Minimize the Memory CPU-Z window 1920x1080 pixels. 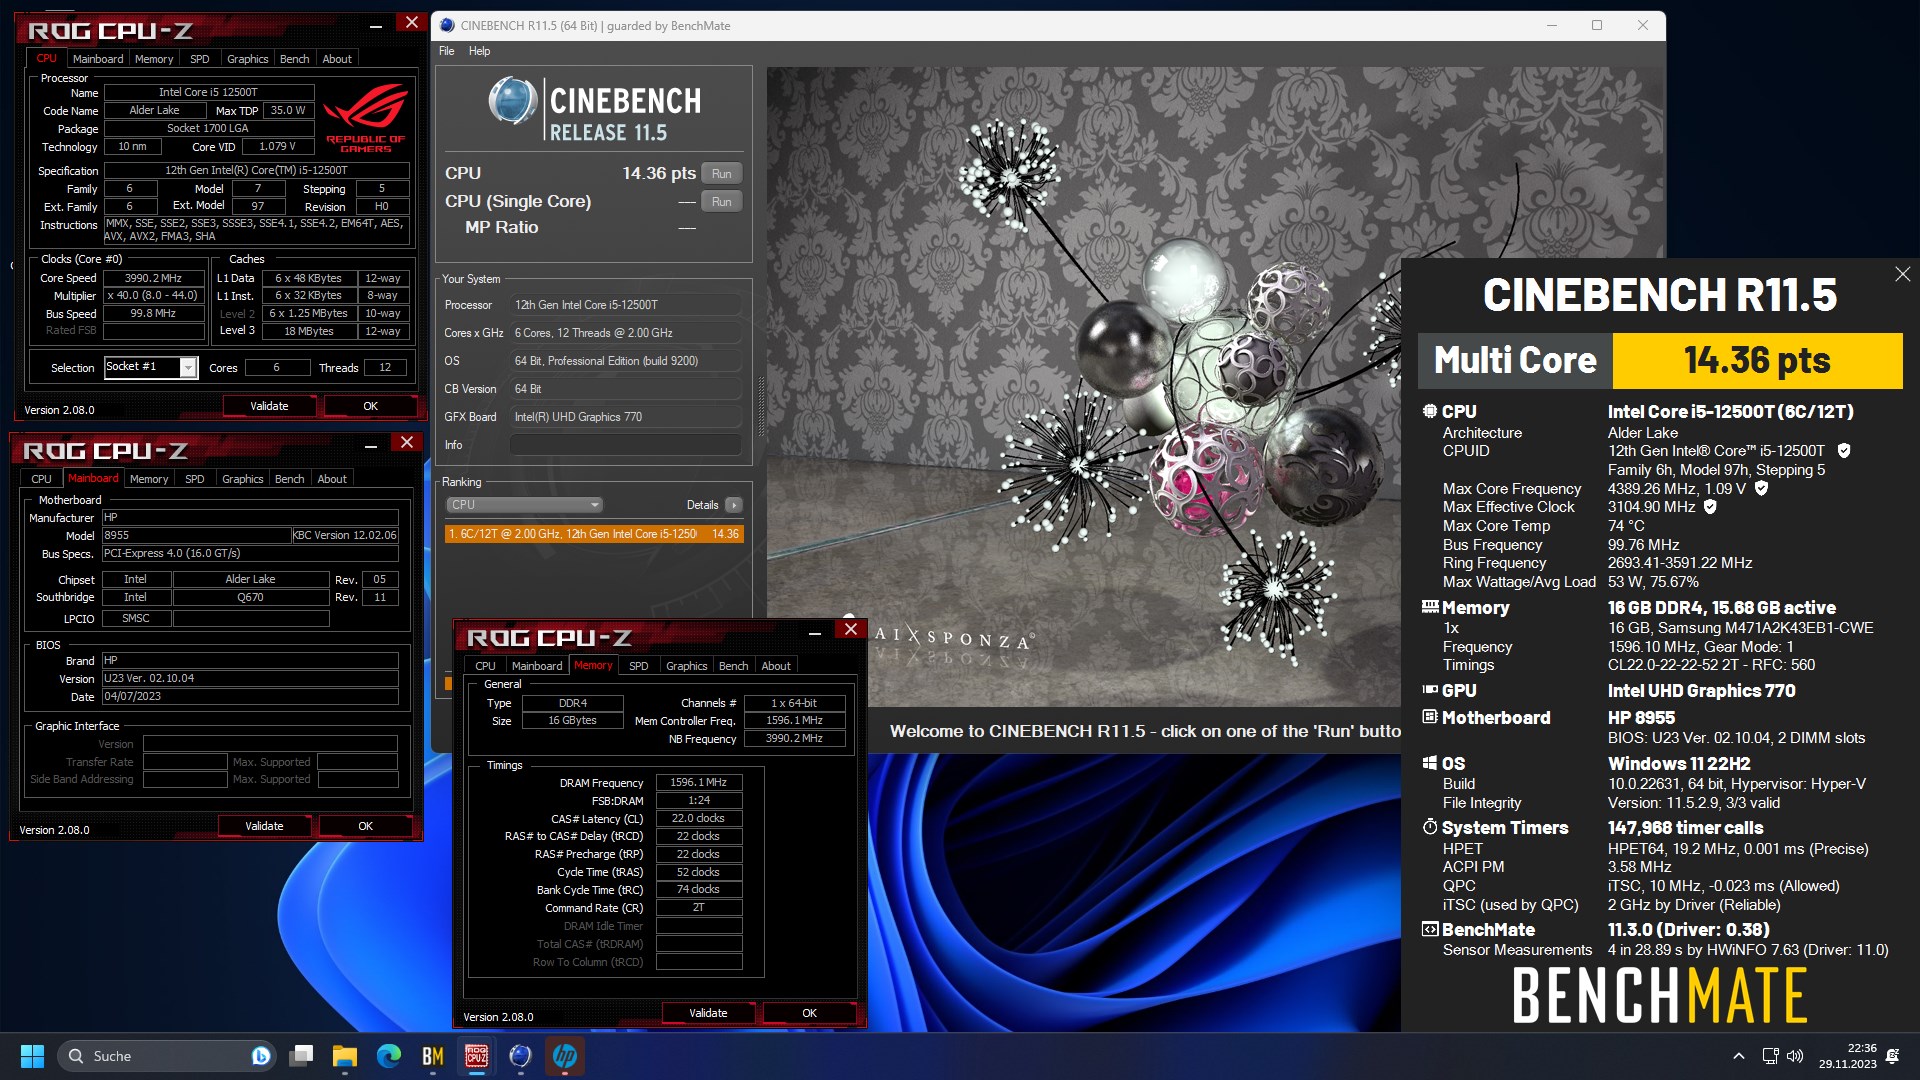[815, 632]
